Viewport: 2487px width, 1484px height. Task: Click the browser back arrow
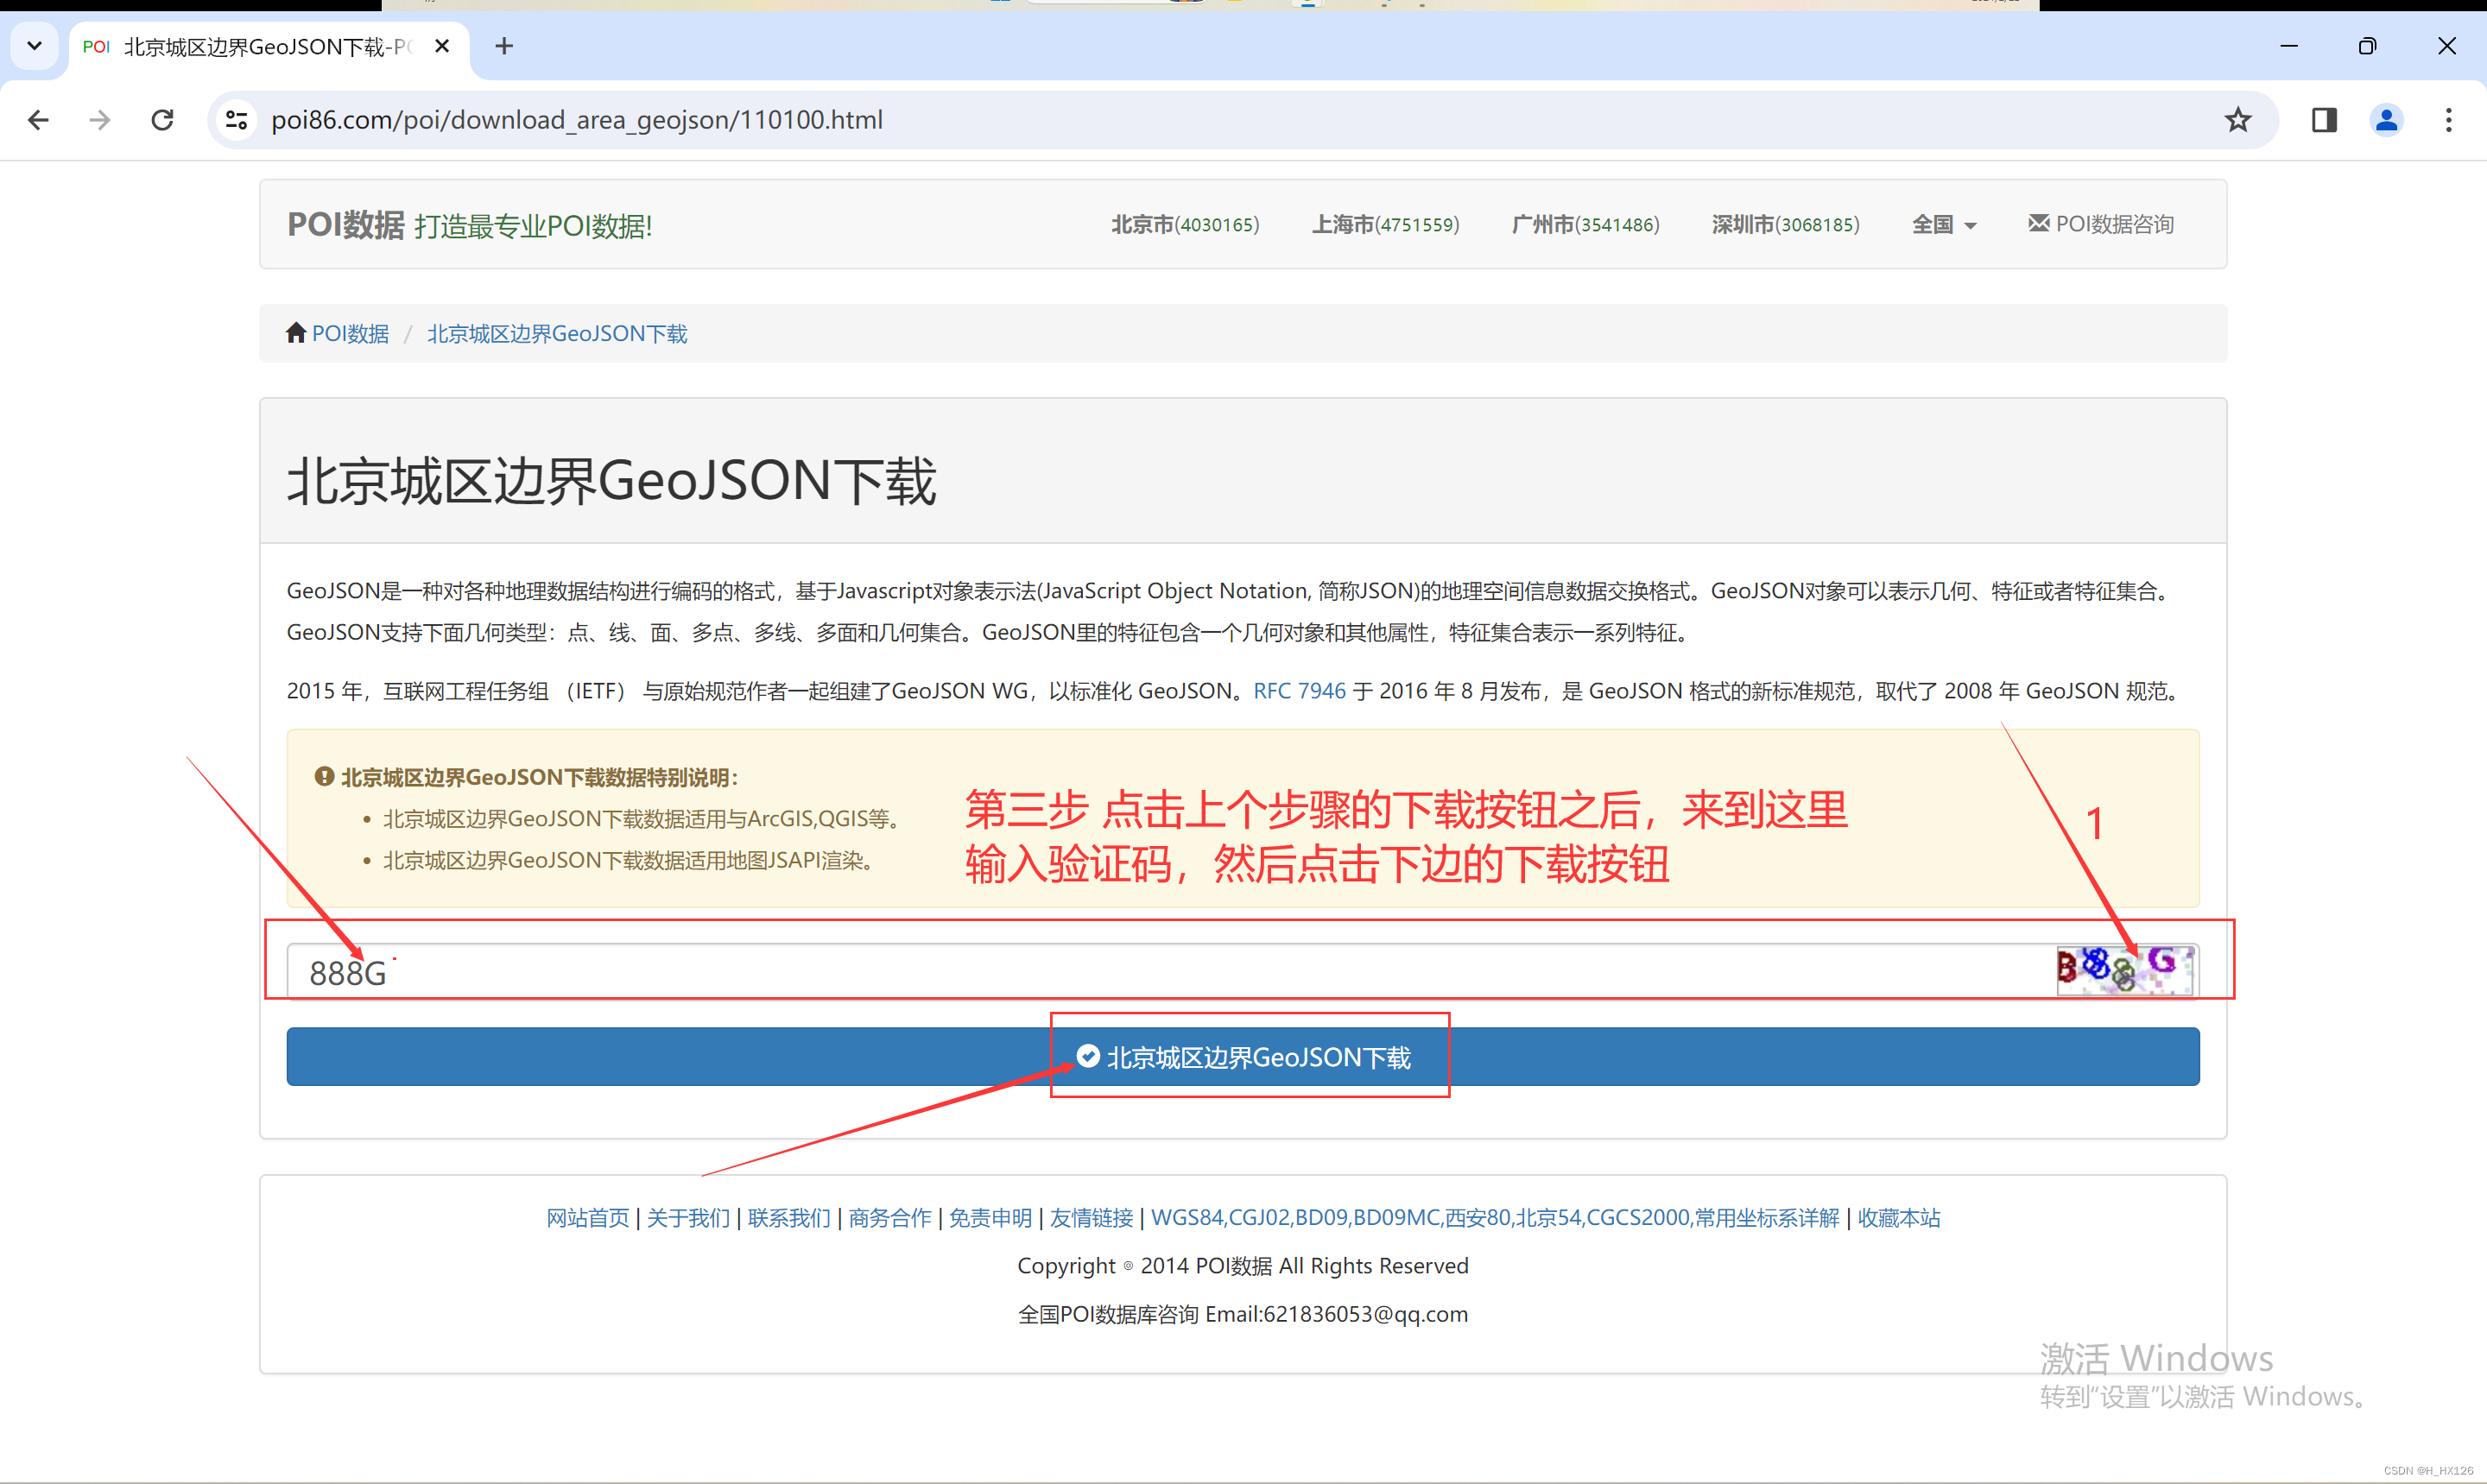(x=38, y=120)
